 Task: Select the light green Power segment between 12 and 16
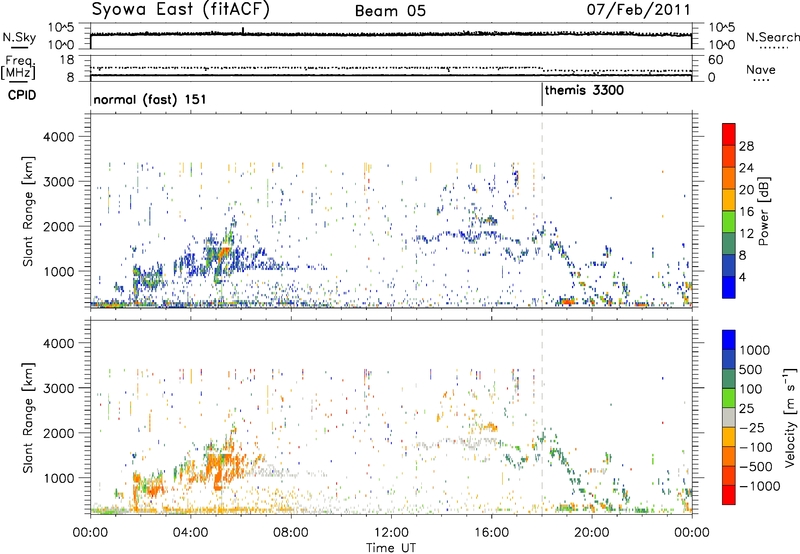729,222
